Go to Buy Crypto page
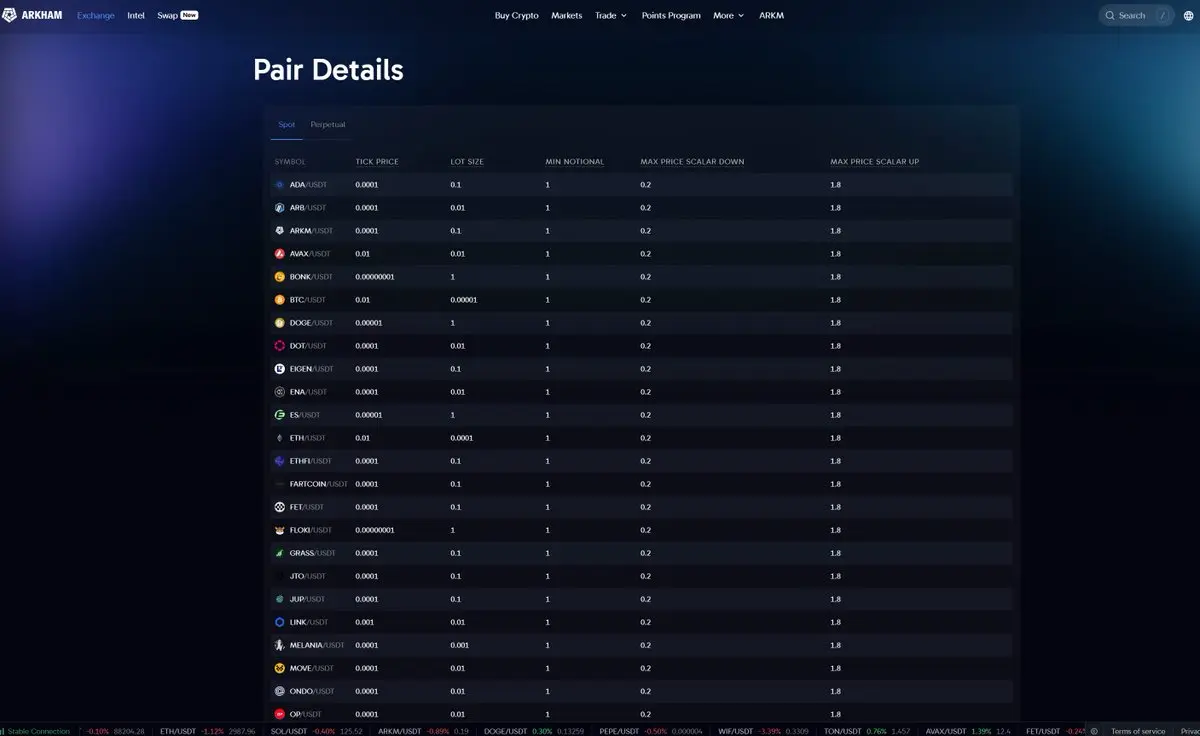The image size is (1200, 736). click(517, 16)
